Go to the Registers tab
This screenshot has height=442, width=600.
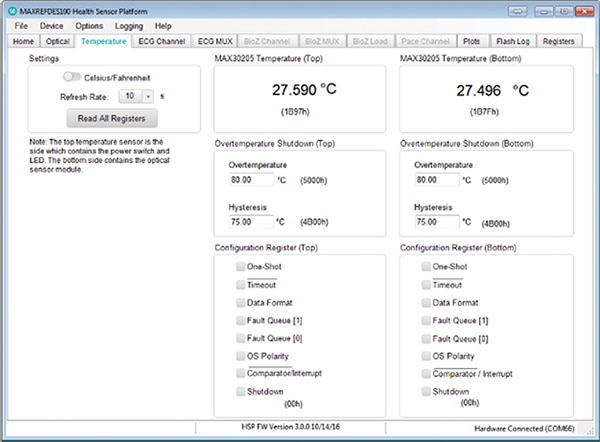pos(558,42)
